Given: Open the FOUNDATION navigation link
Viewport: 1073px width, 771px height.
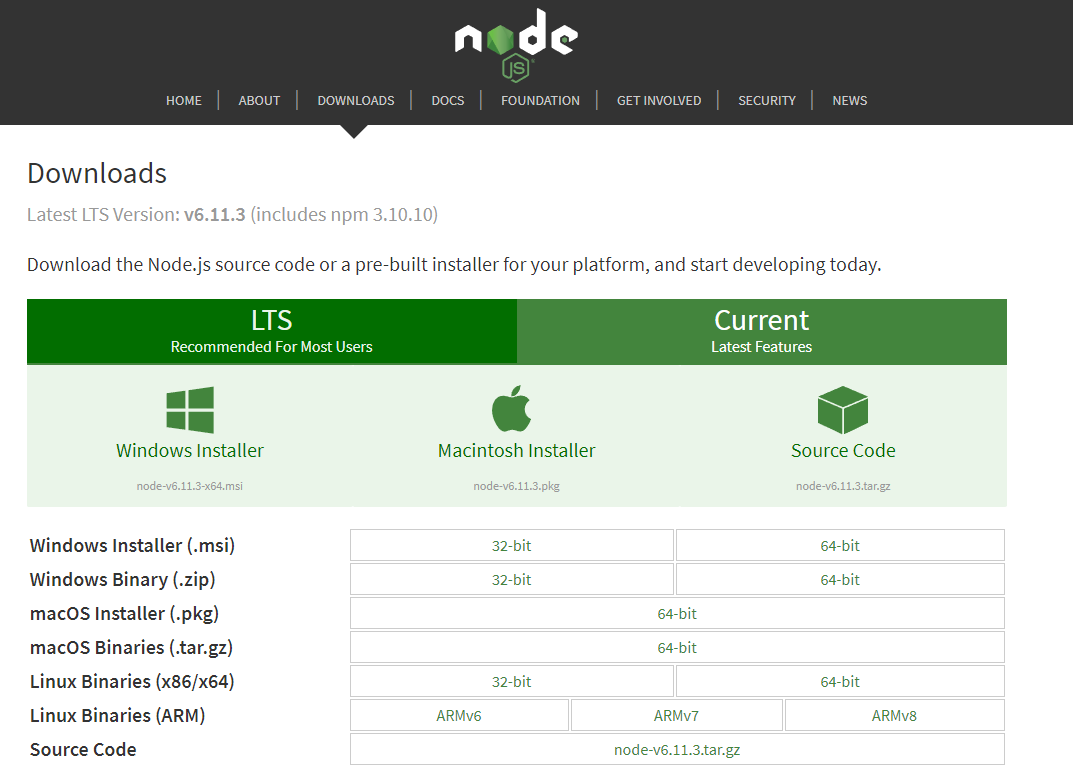Looking at the screenshot, I should (x=541, y=101).
